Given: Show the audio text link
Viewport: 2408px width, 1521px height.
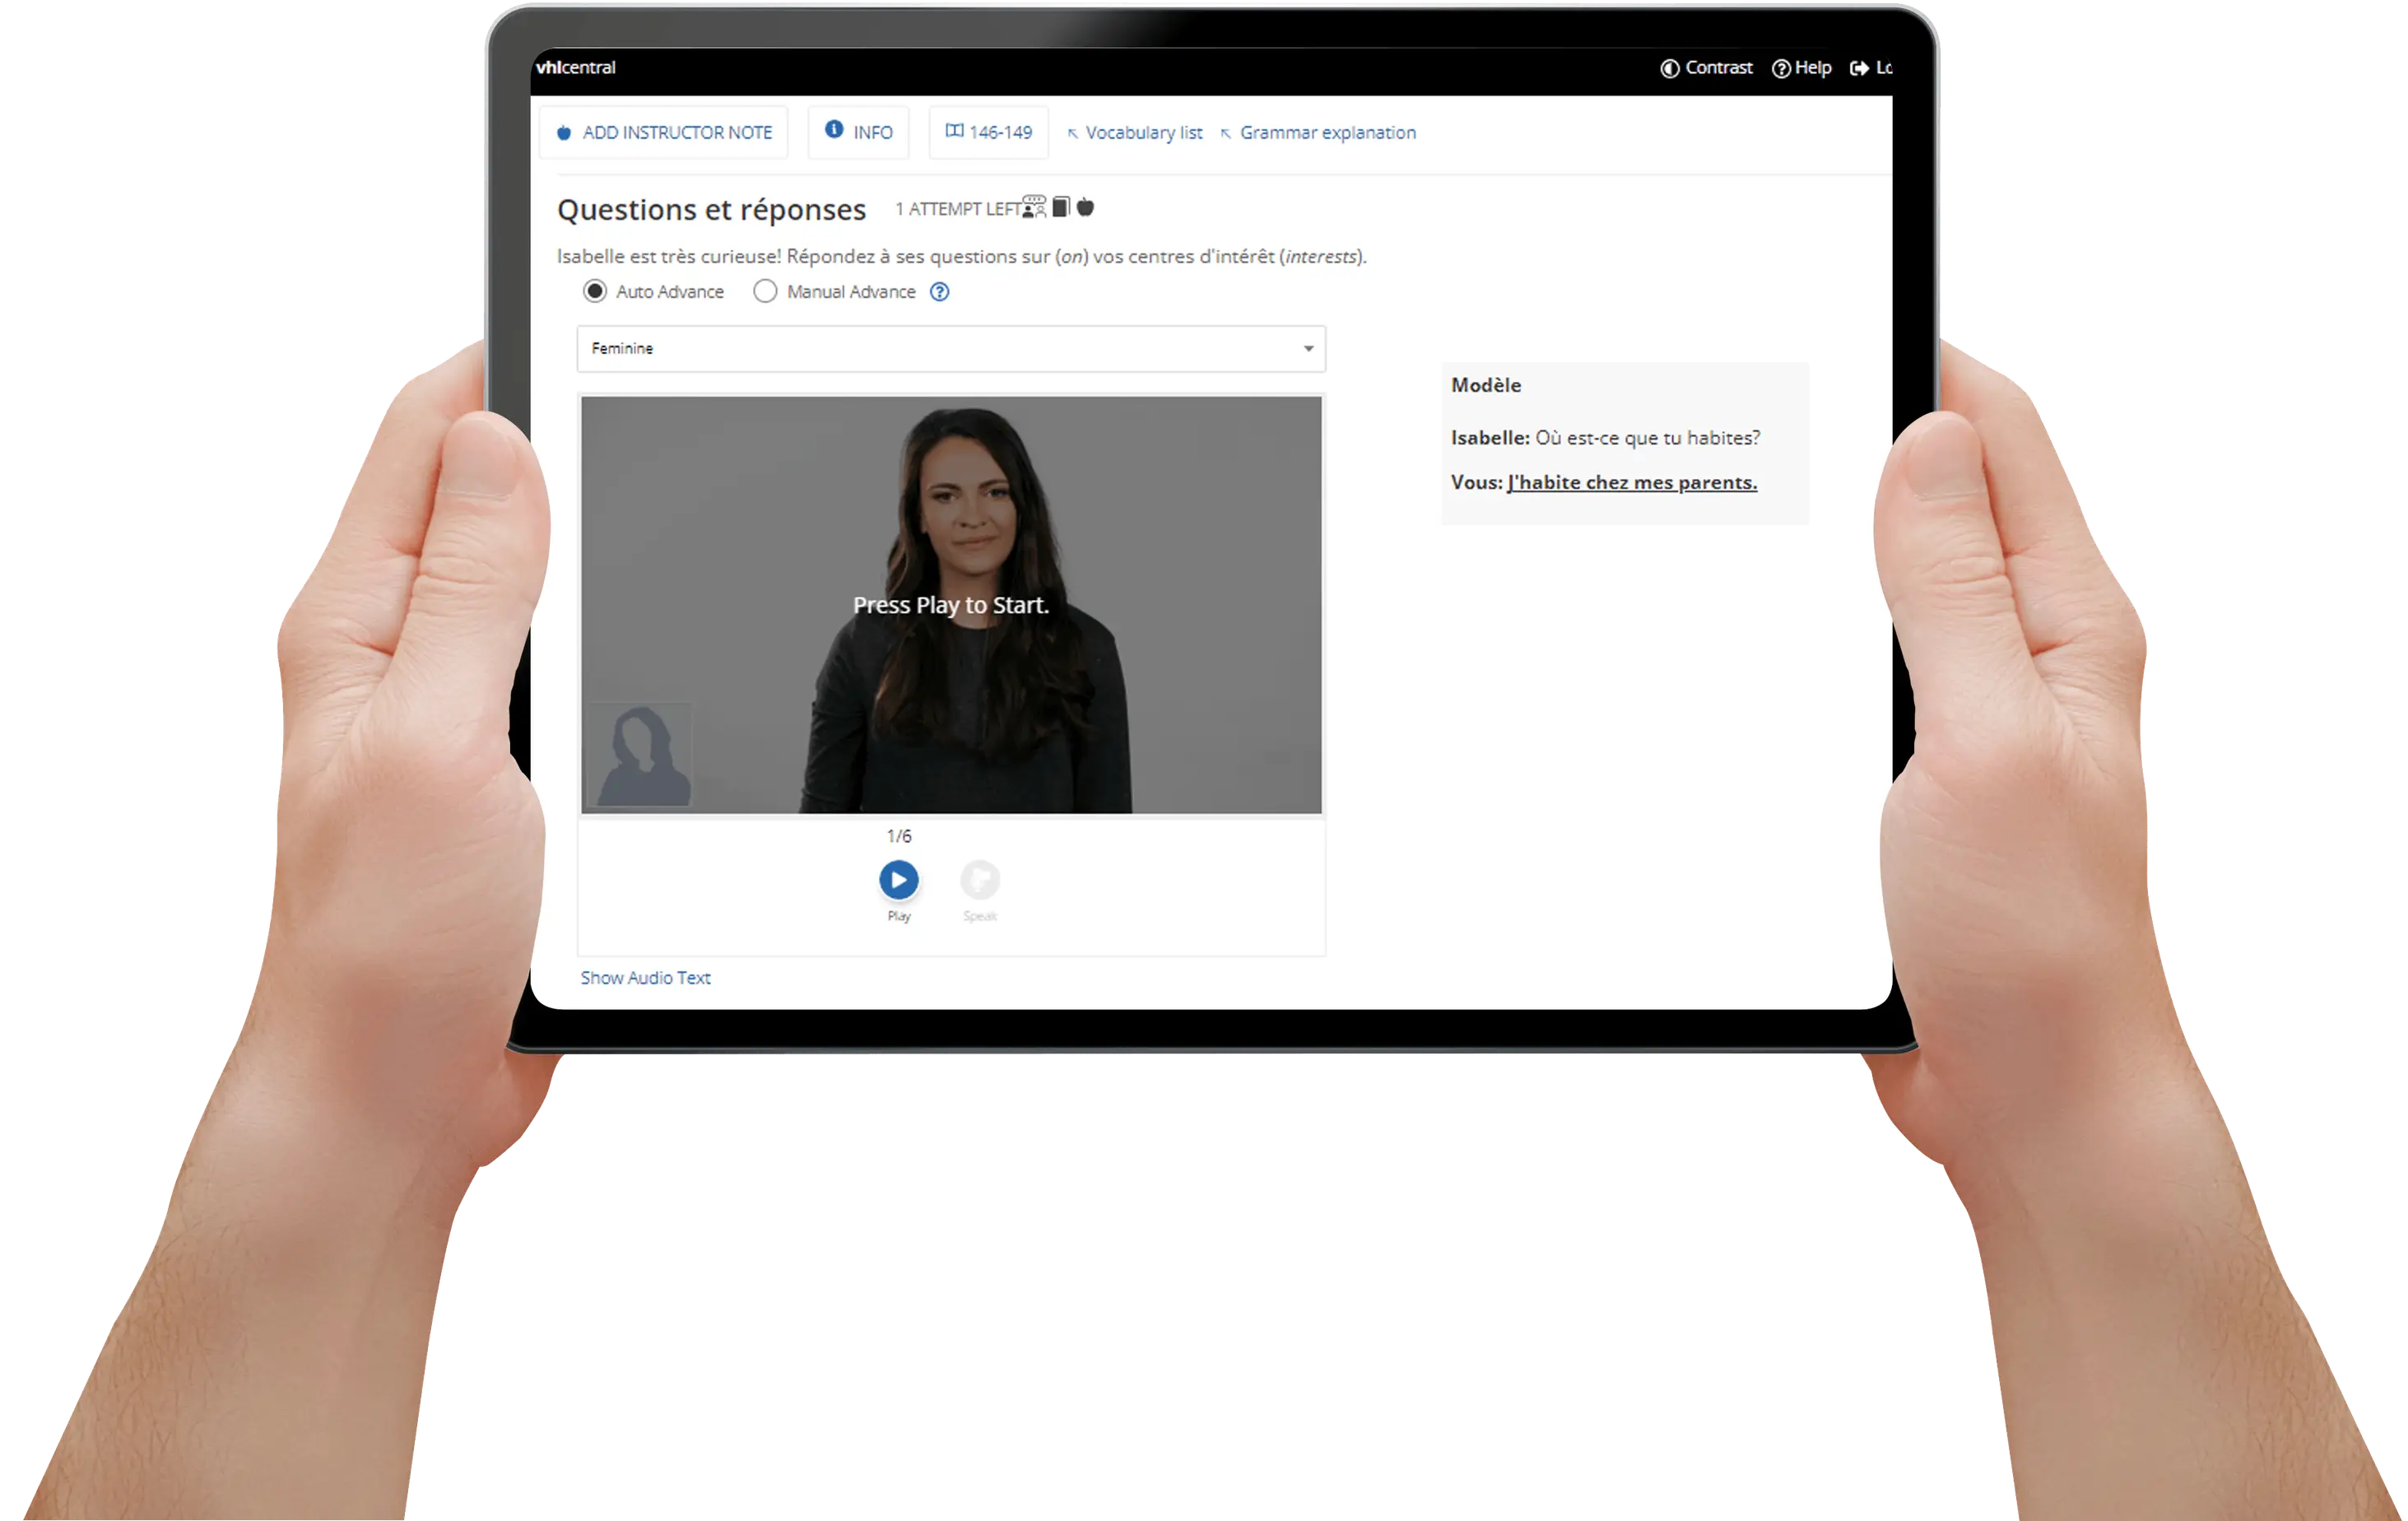Looking at the screenshot, I should click(x=646, y=976).
